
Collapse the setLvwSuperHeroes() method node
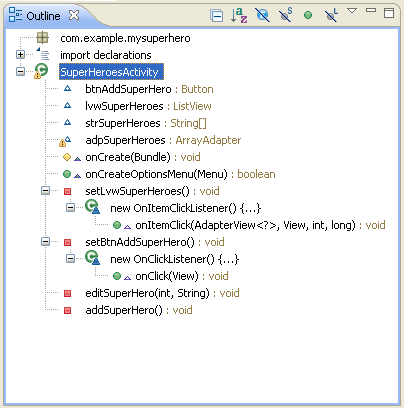coord(45,191)
